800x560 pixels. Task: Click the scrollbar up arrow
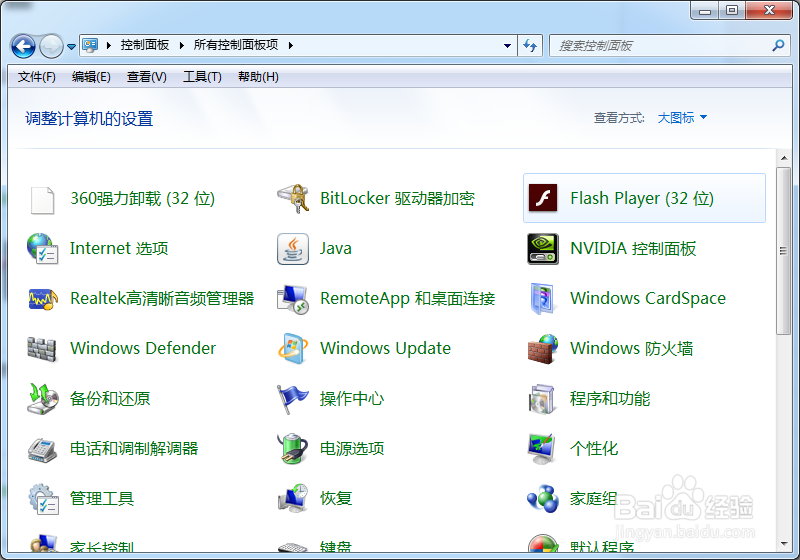pos(784,158)
